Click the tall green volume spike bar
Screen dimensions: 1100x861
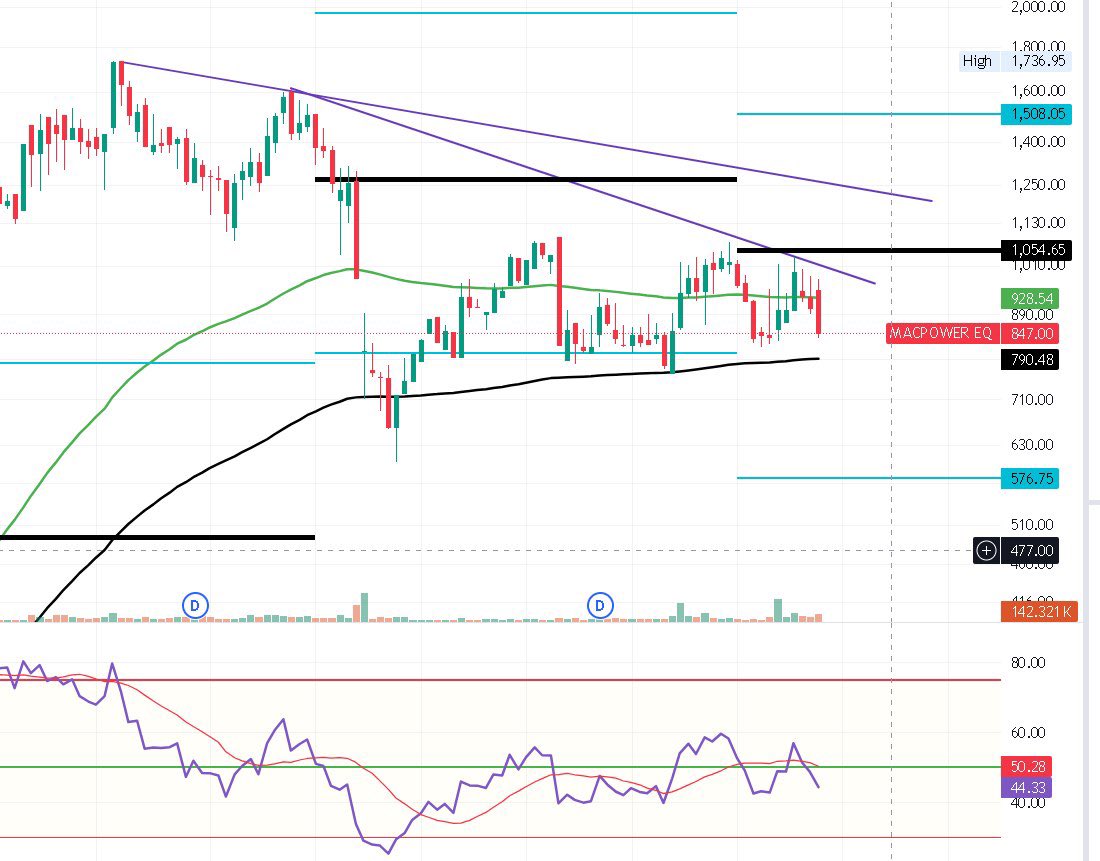pos(363,608)
